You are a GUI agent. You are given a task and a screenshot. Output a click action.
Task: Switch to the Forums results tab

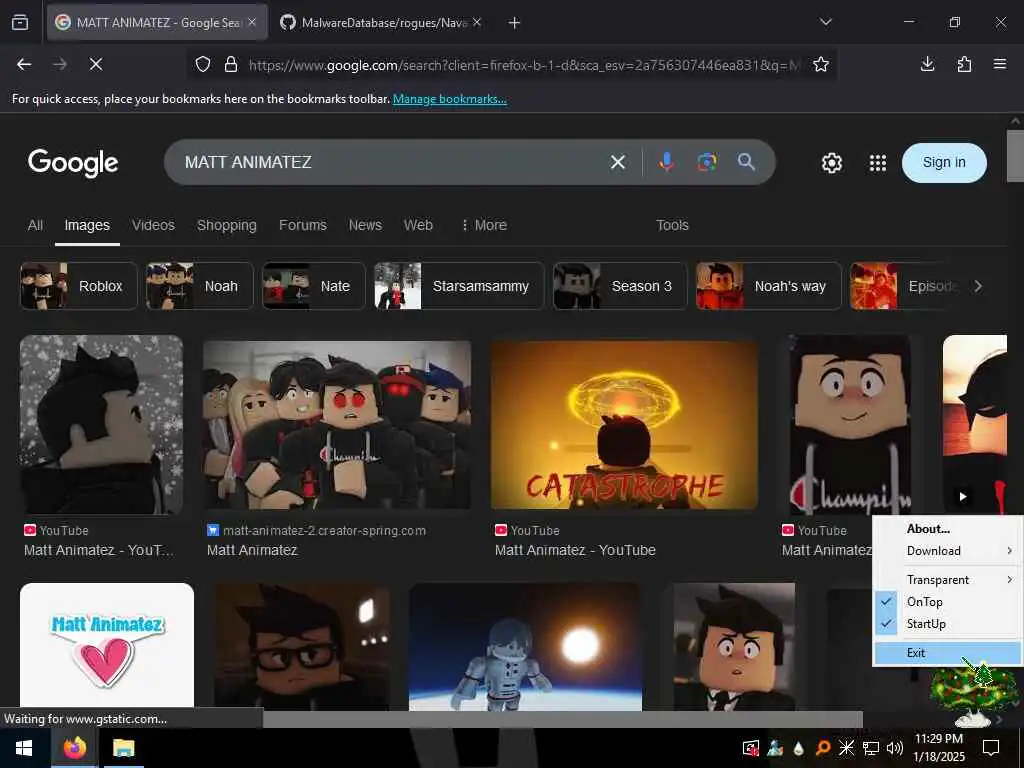302,225
